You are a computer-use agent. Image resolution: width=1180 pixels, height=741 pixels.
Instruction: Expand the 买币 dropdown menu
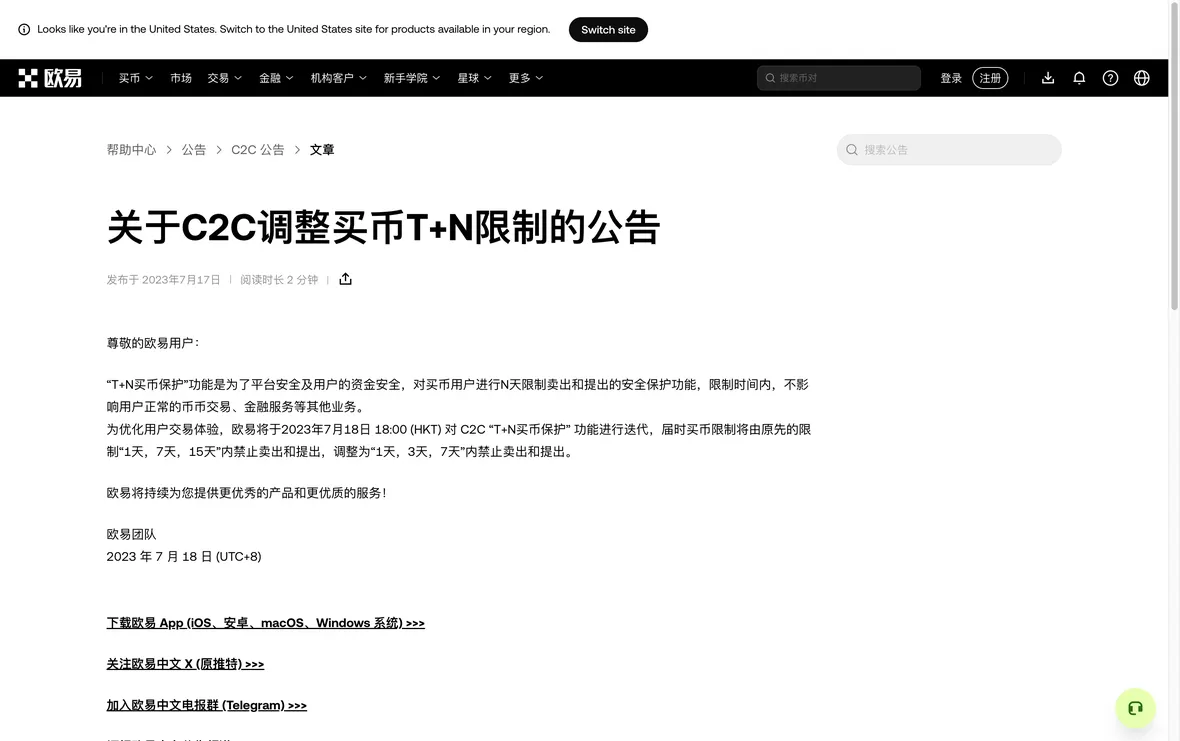click(x=135, y=78)
